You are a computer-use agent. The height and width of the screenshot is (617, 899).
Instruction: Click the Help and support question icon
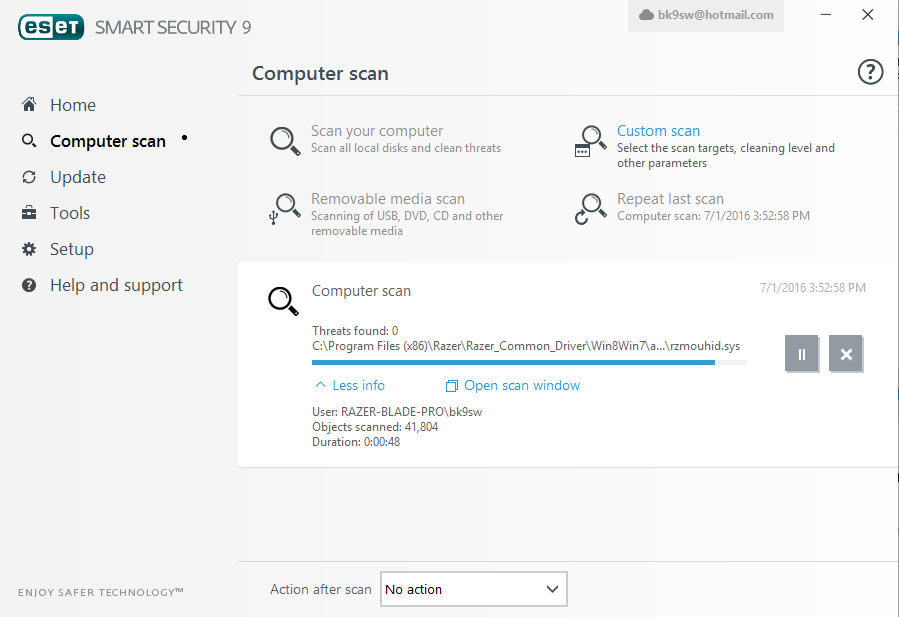29,285
